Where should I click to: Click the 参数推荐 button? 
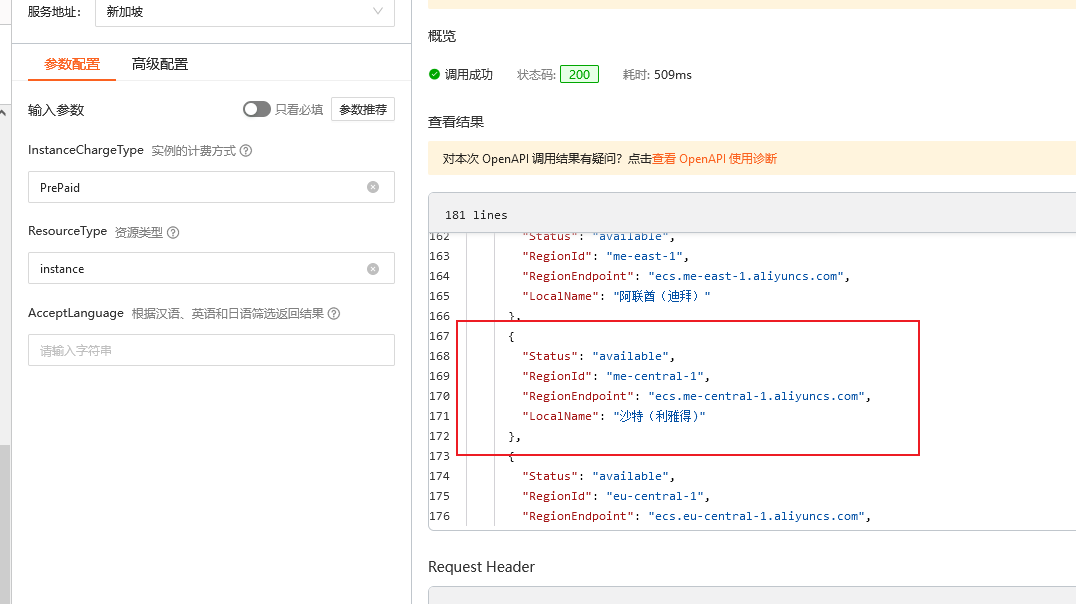pos(363,110)
